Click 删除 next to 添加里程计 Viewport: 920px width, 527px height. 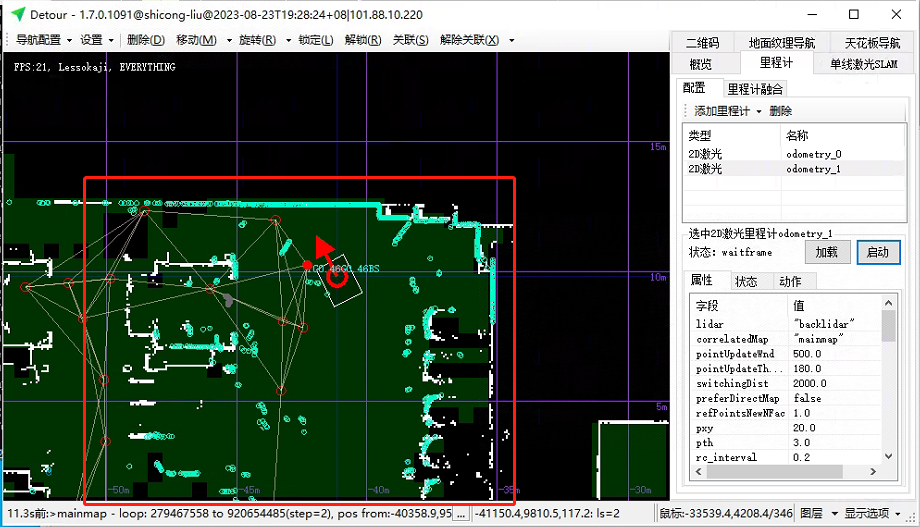click(780, 111)
